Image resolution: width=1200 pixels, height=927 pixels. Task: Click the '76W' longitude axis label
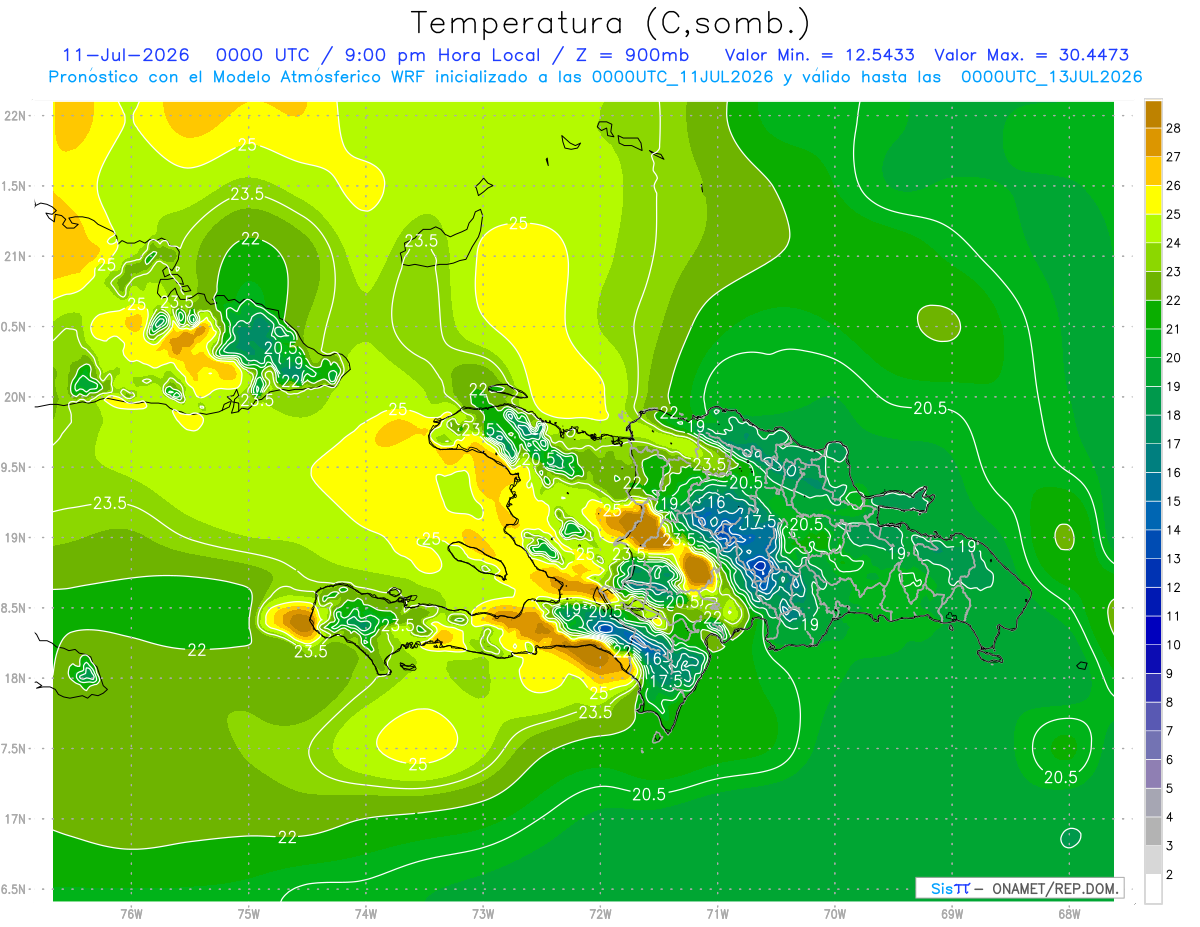[131, 914]
